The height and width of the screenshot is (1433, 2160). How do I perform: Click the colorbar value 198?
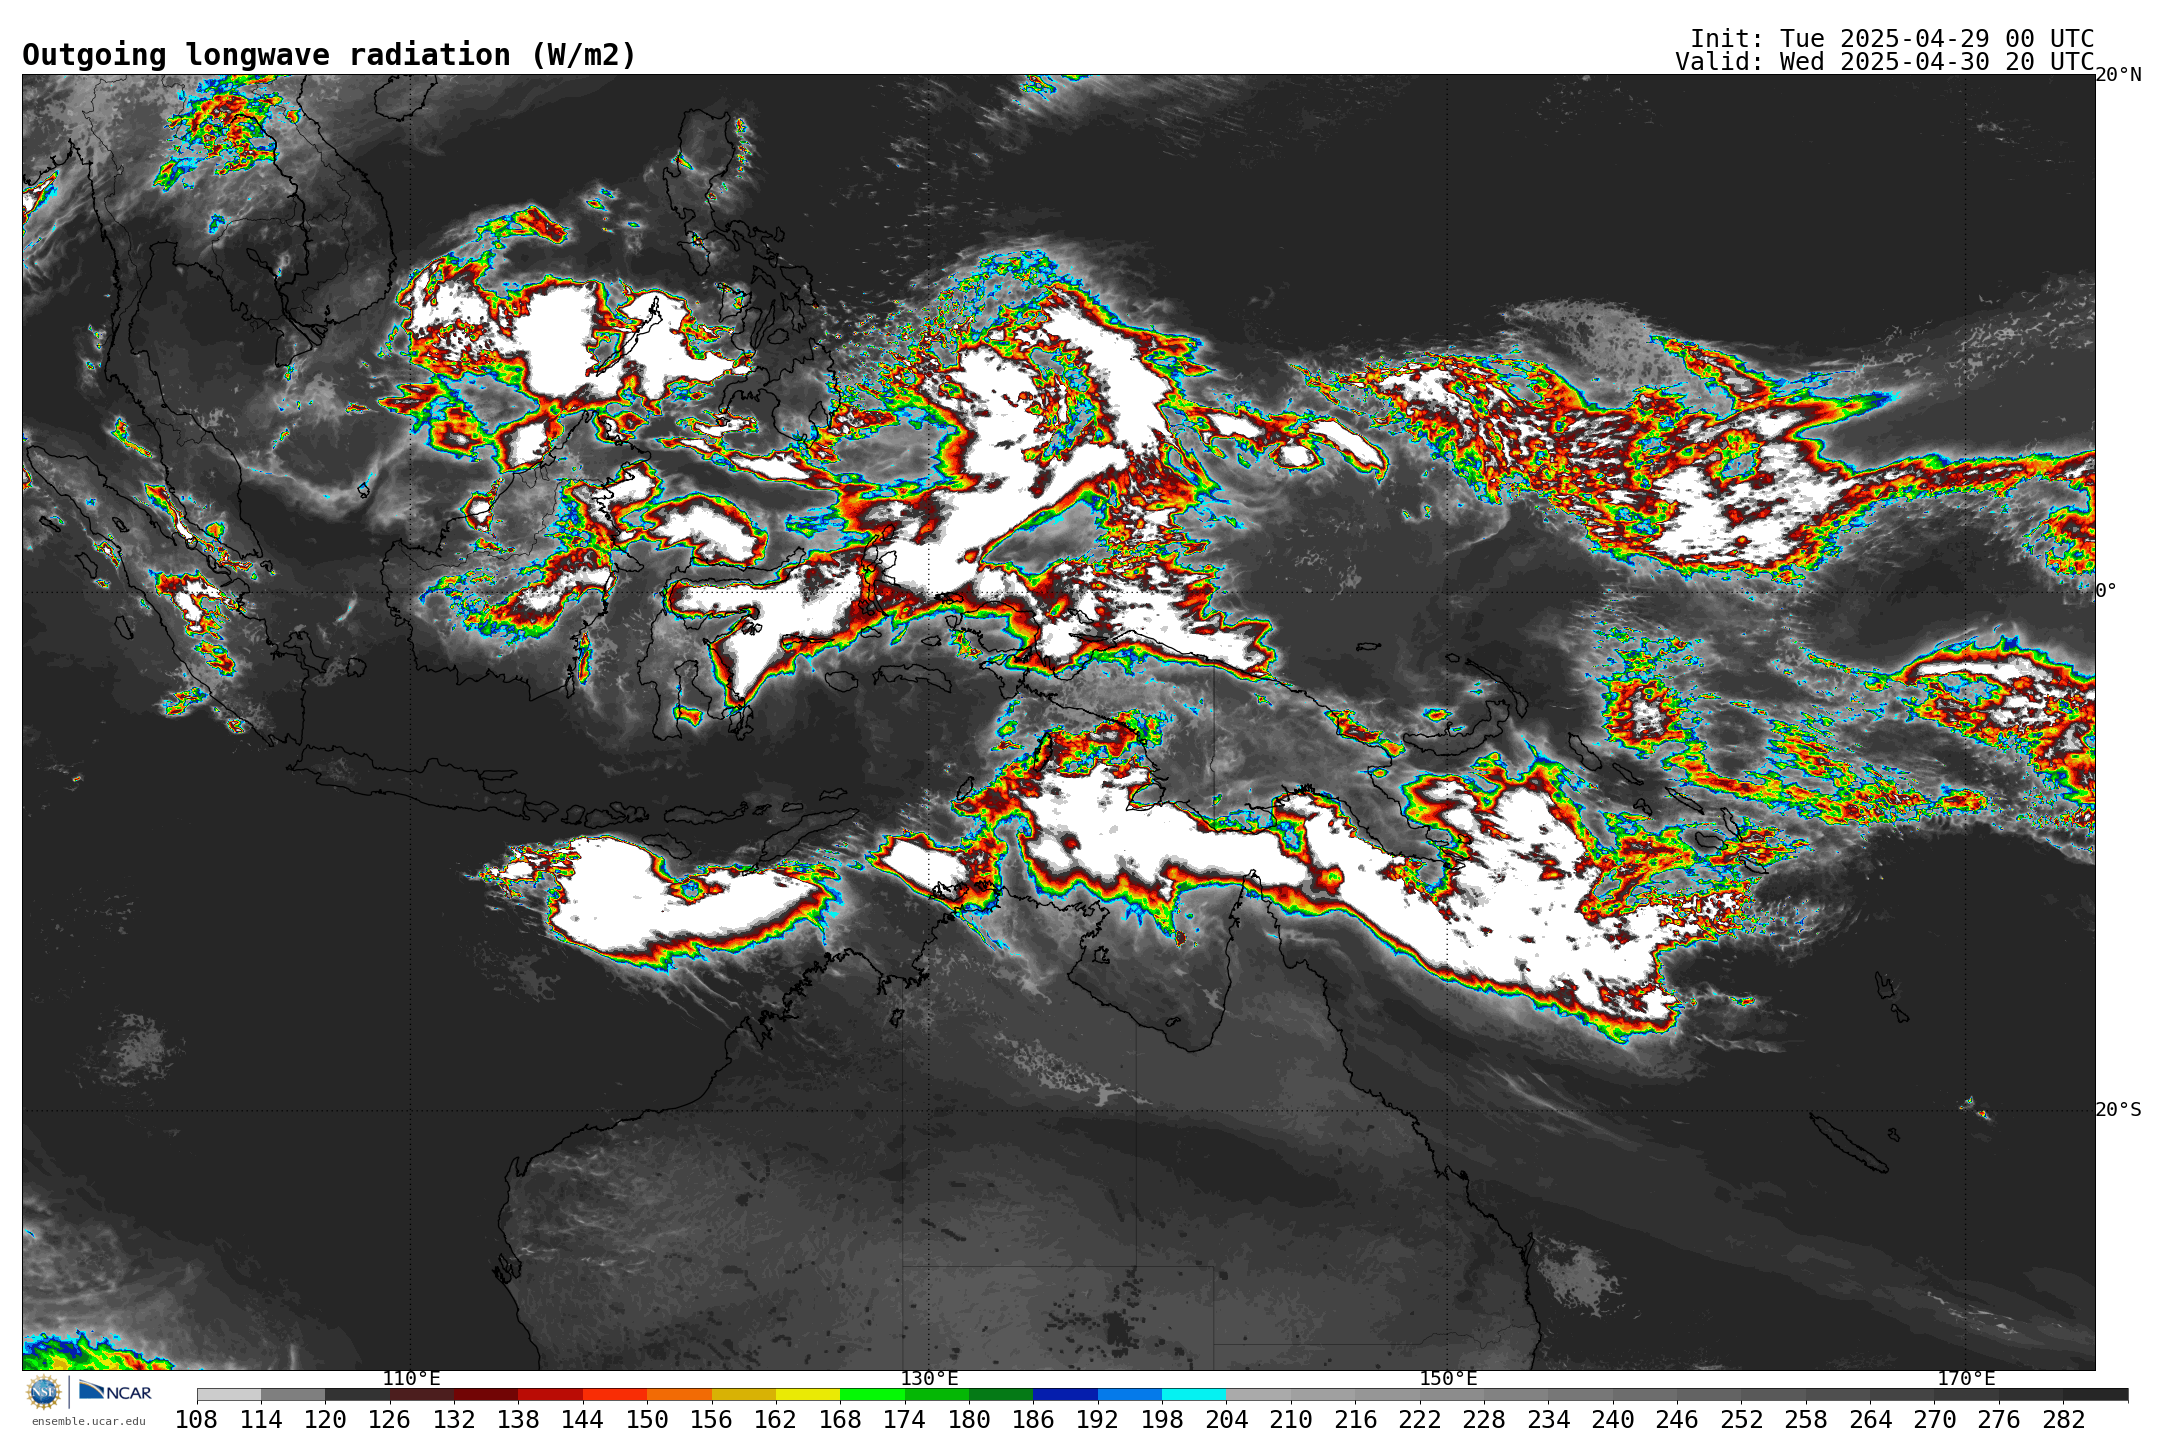(x=1162, y=1420)
